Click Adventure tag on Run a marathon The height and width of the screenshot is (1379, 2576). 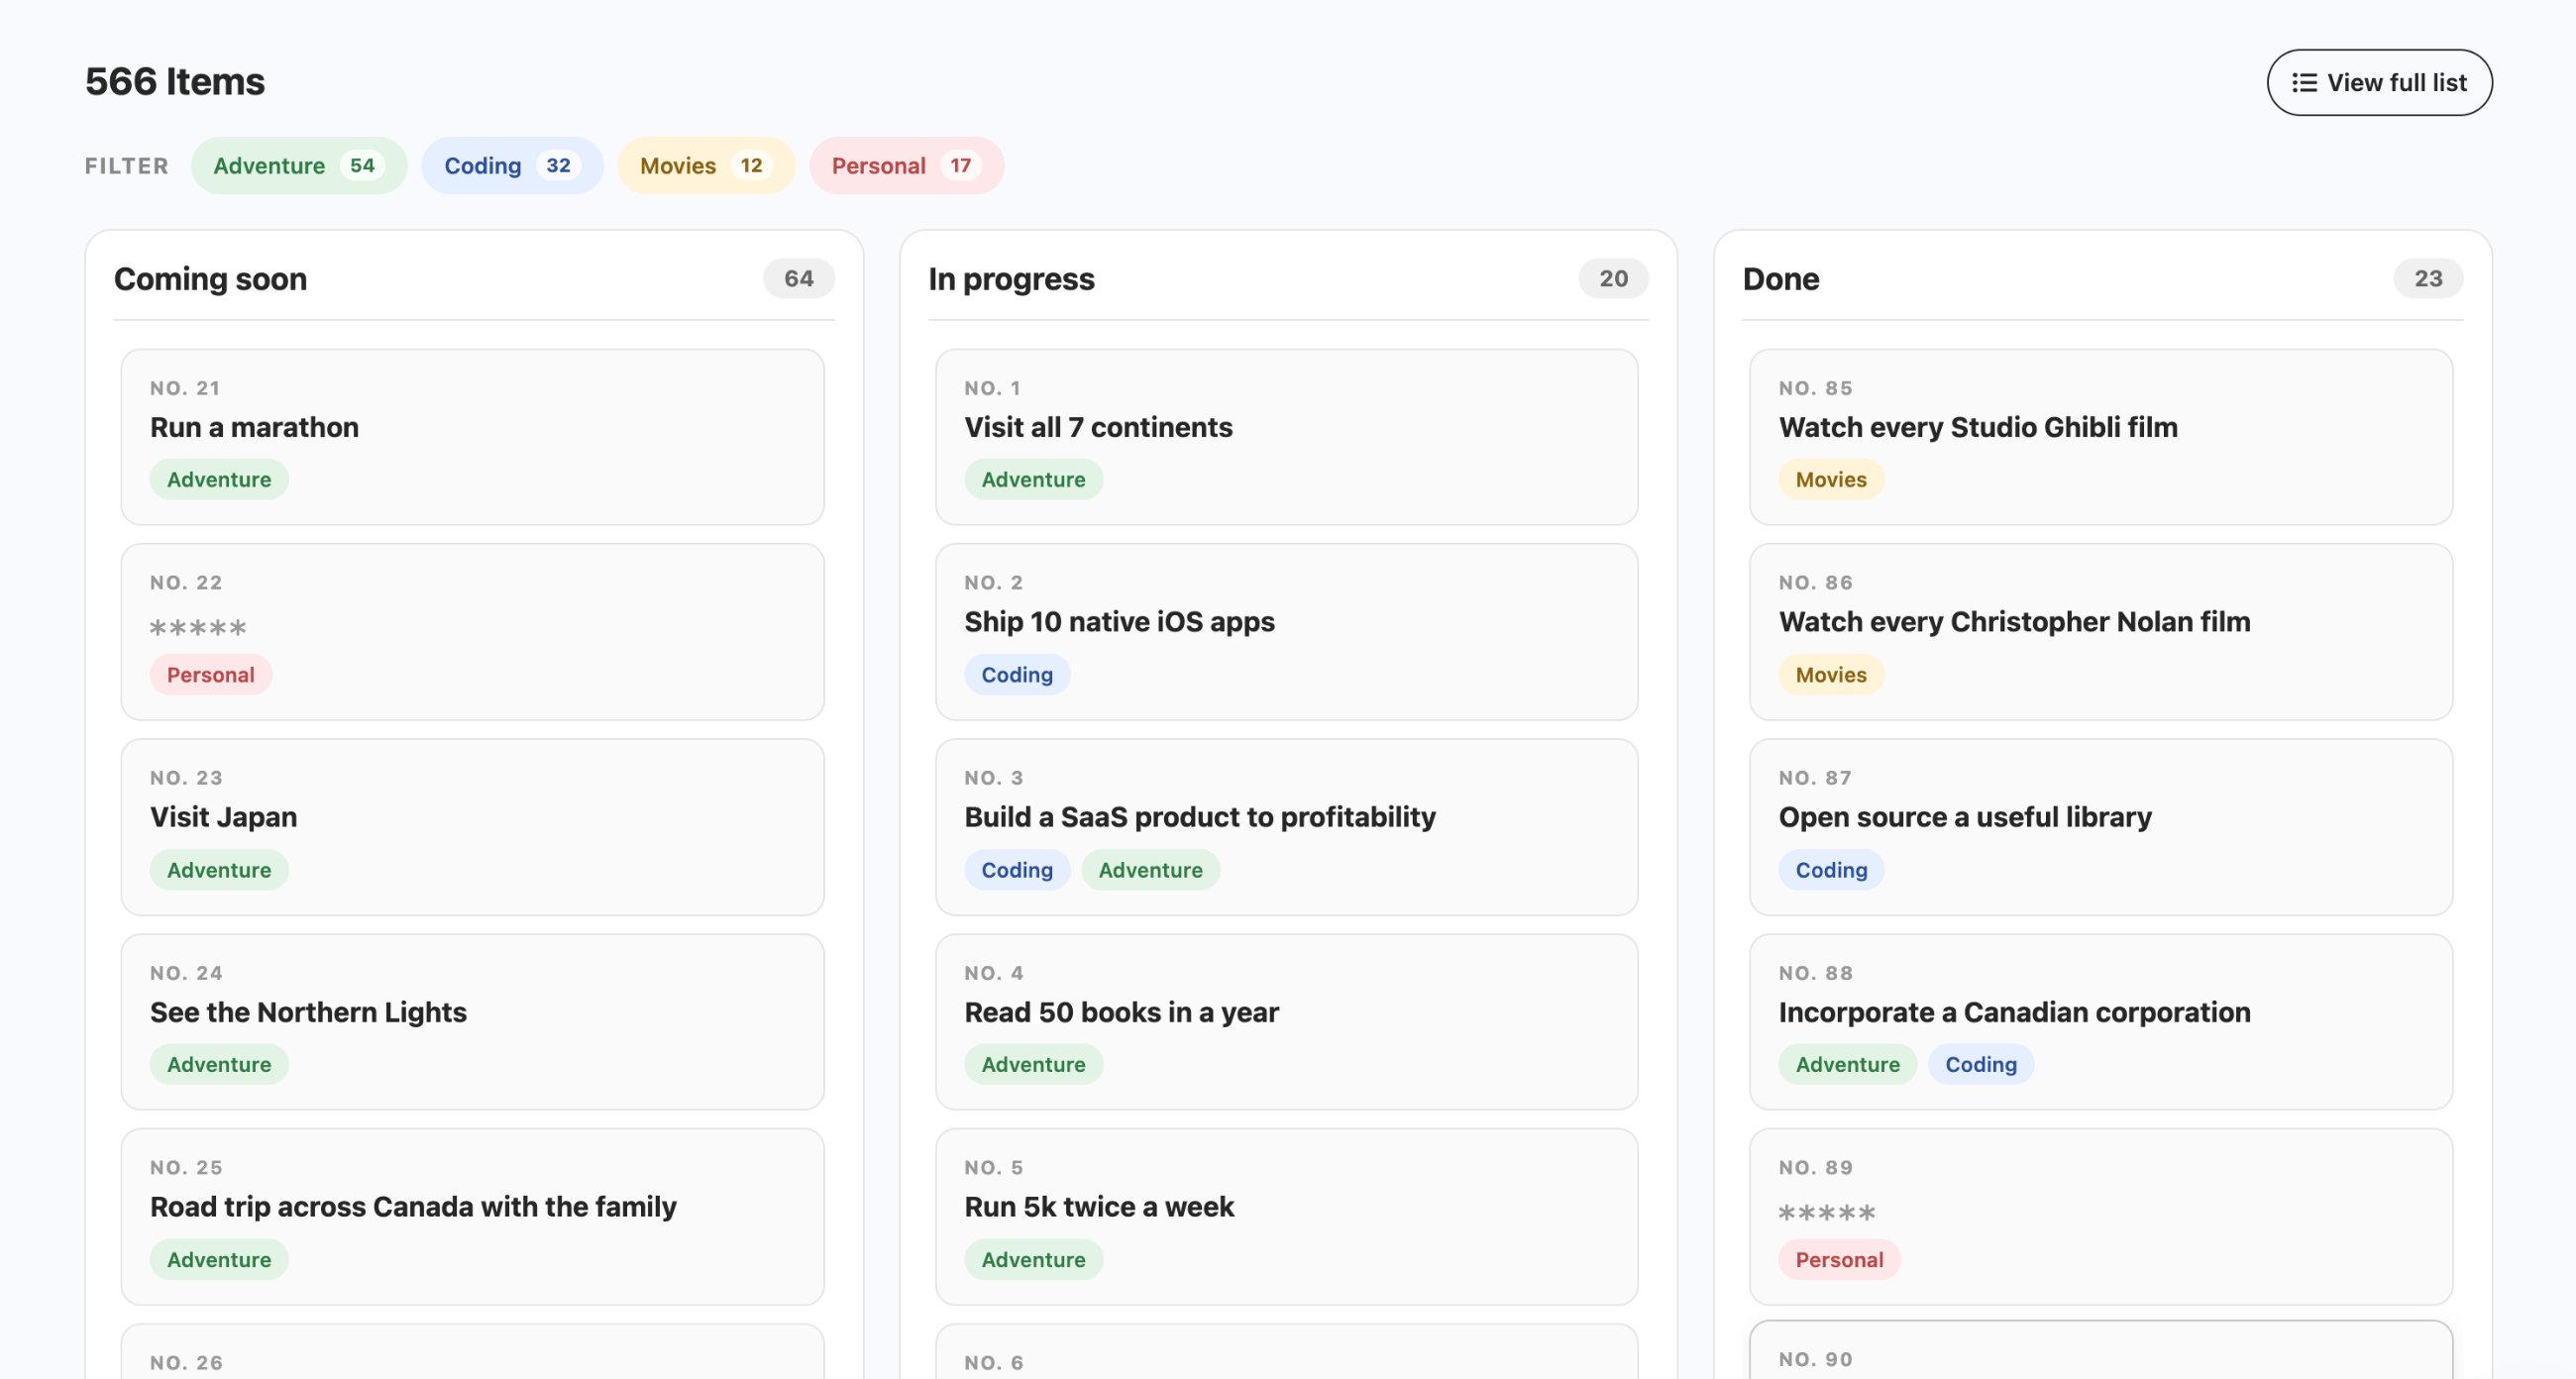coord(219,479)
